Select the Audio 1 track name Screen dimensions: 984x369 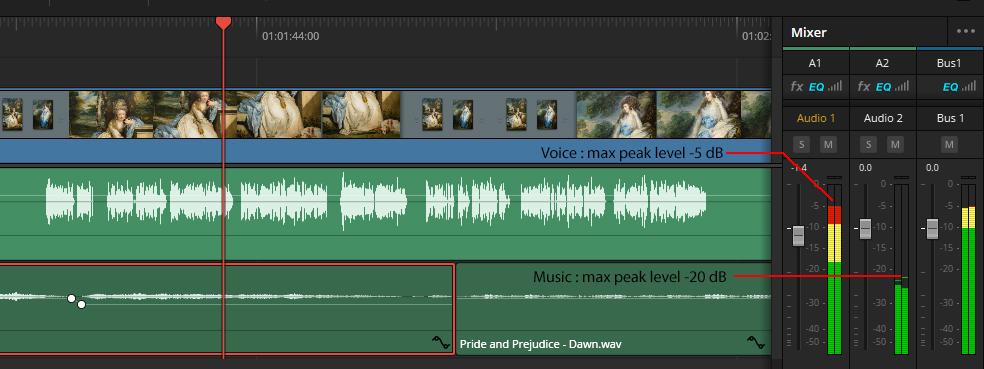[x=816, y=118]
